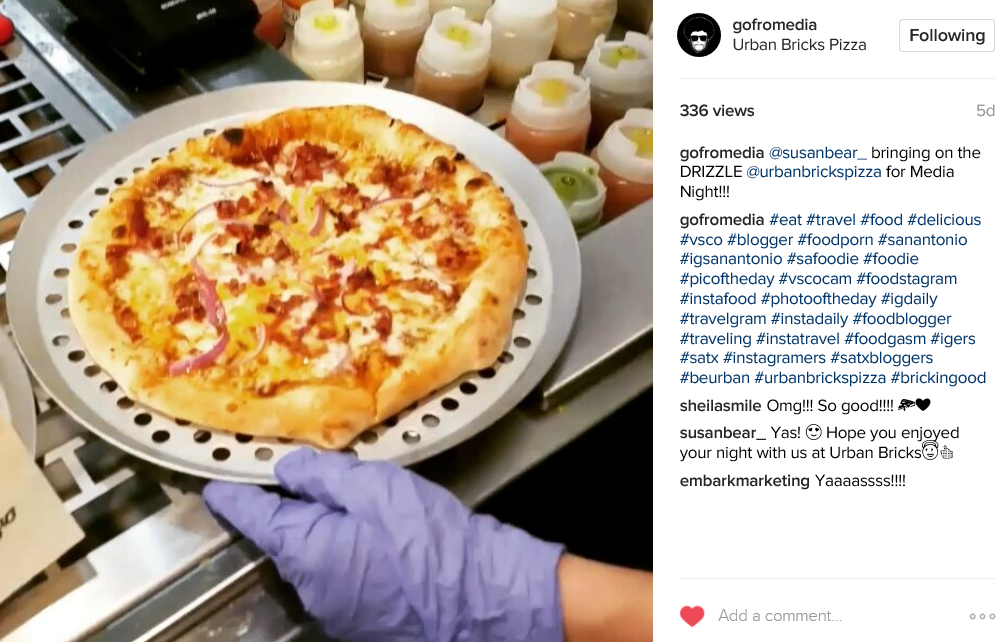The height and width of the screenshot is (642, 1002).
Task: Open the #eat hashtag
Action: click(x=785, y=220)
